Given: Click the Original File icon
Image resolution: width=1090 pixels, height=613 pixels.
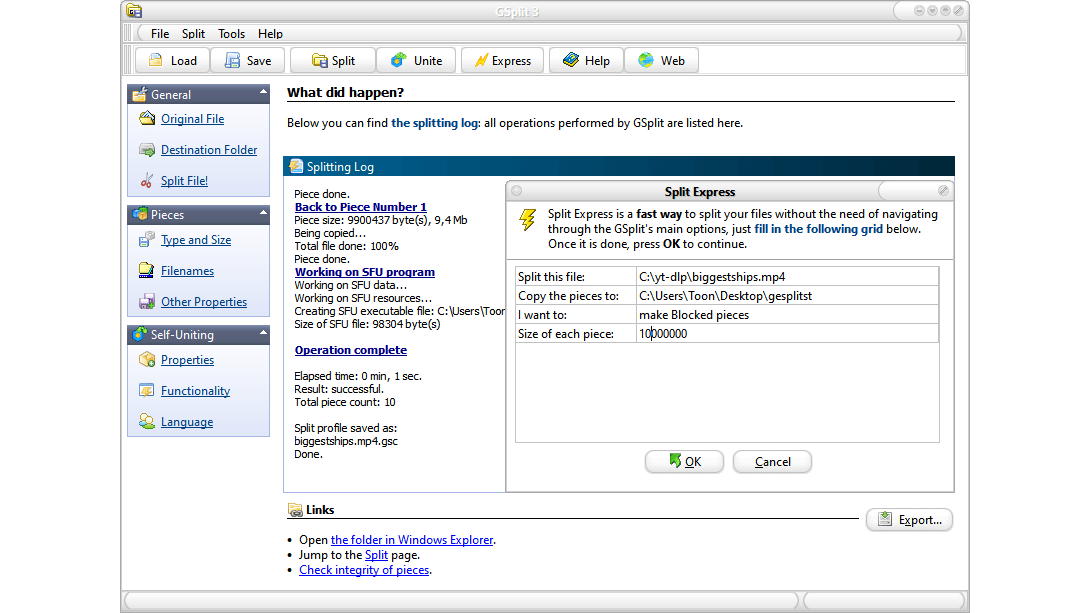Looking at the screenshot, I should pos(147,118).
